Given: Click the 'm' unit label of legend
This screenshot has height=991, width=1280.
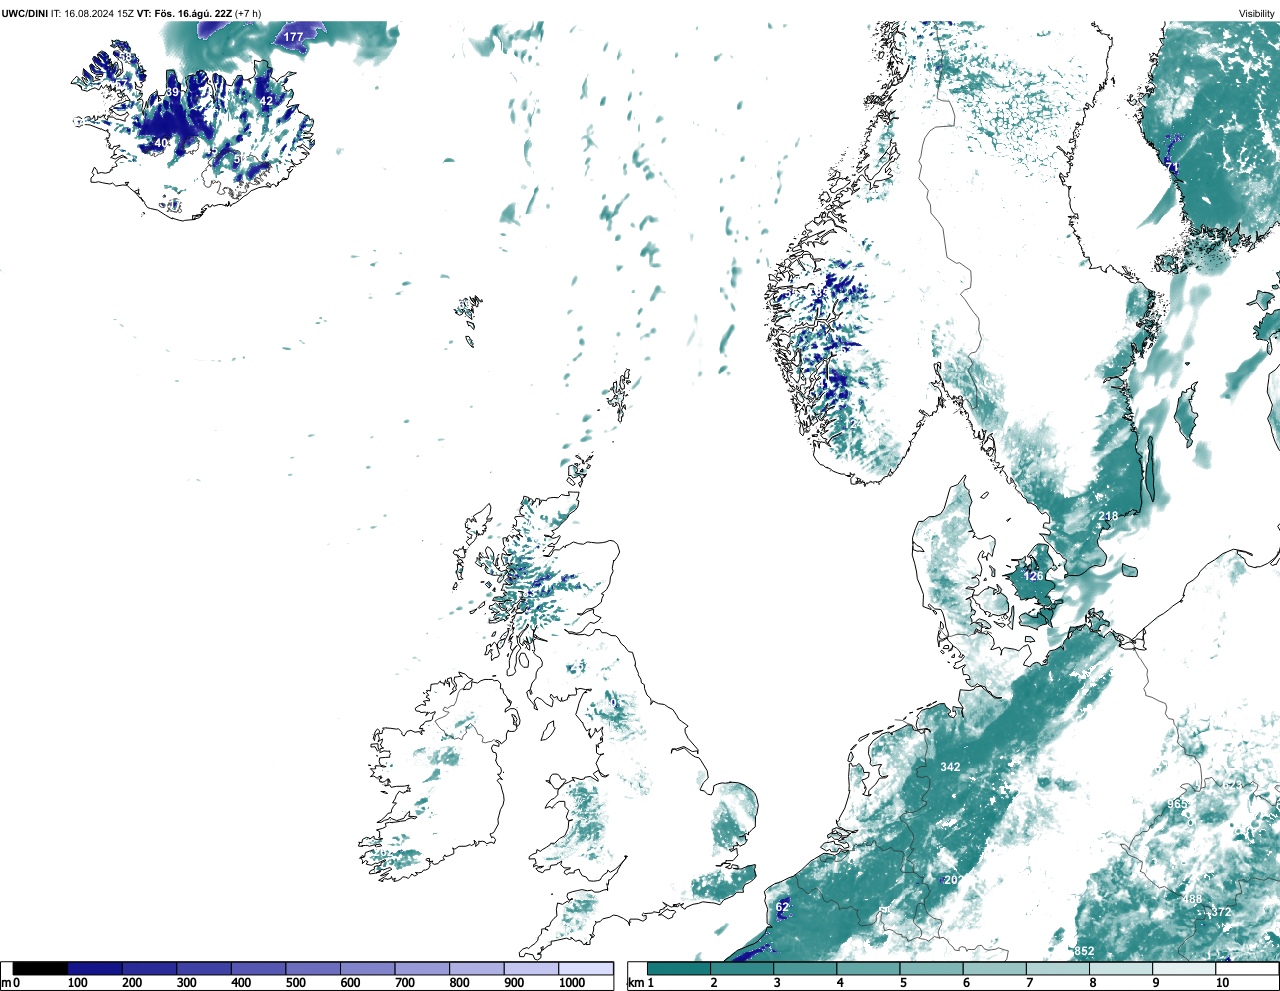Looking at the screenshot, I should tap(6, 983).
